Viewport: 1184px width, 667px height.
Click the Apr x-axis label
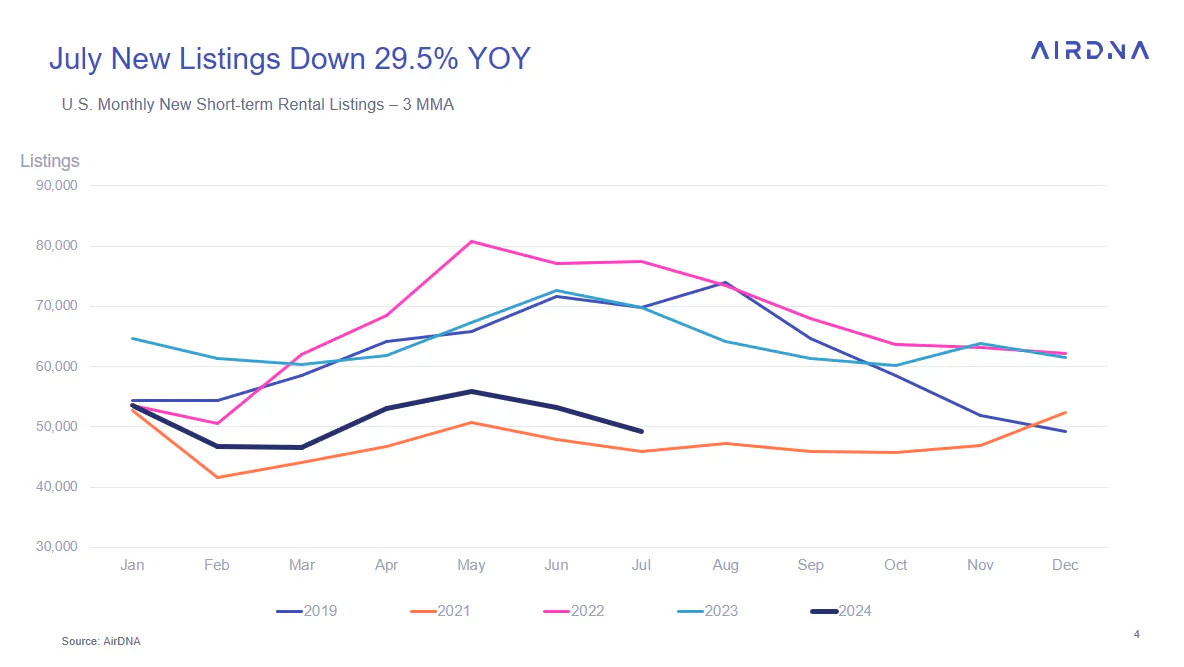coord(387,565)
